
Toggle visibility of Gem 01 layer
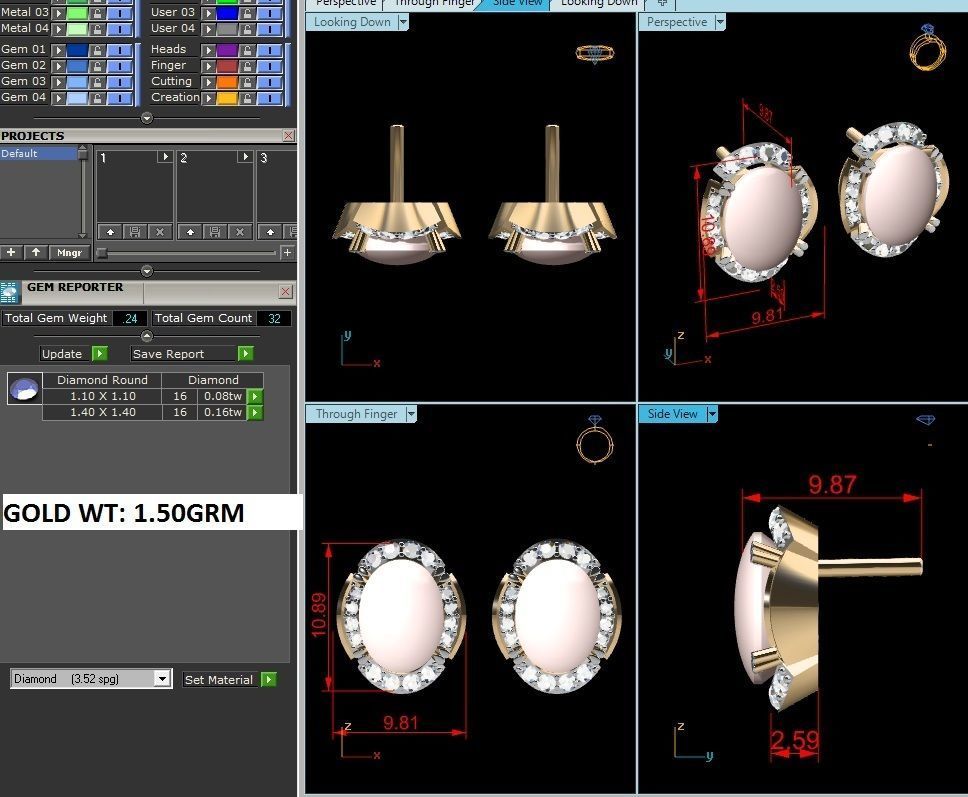coord(120,49)
